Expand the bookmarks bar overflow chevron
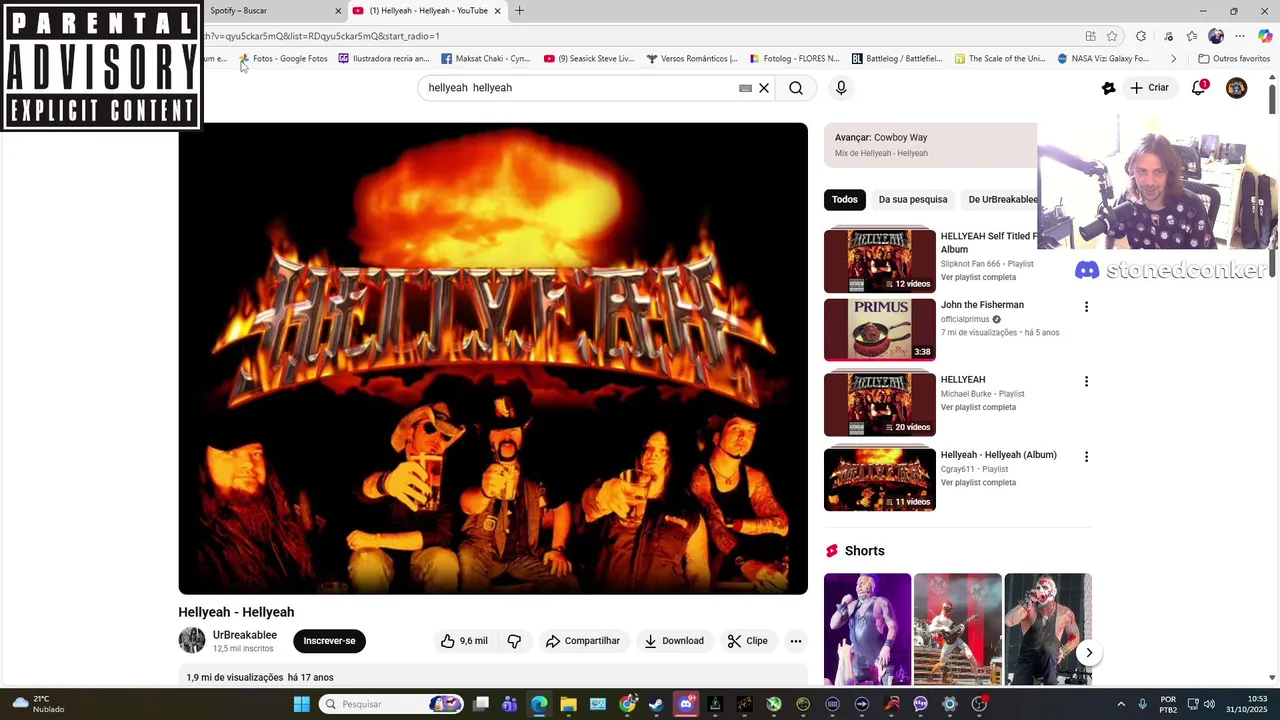 tap(1173, 59)
